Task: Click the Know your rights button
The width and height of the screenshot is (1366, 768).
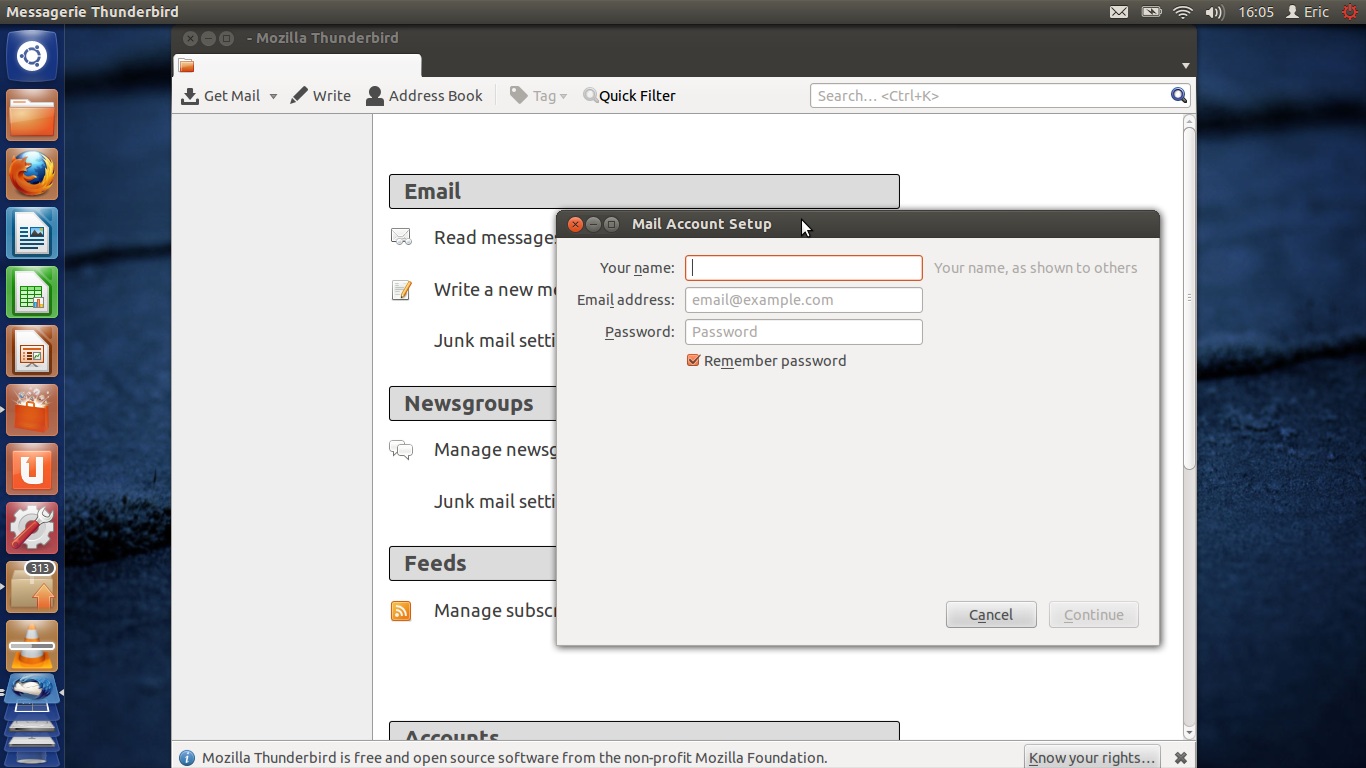Action: click(x=1092, y=757)
